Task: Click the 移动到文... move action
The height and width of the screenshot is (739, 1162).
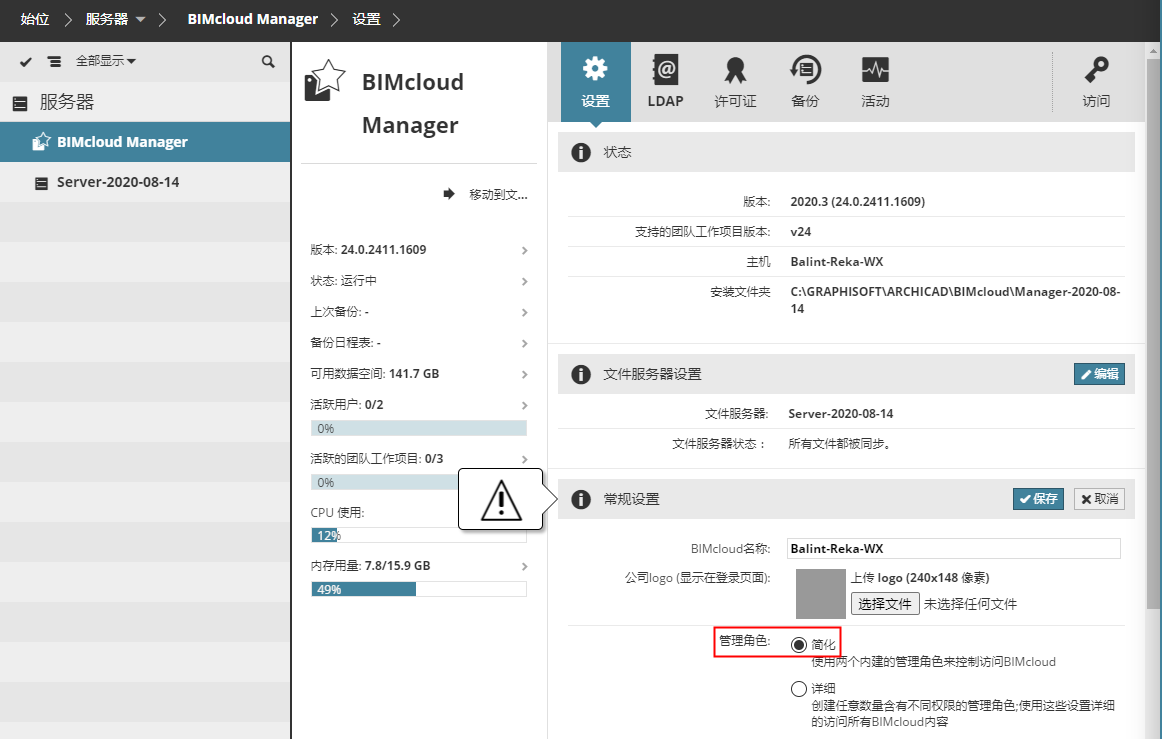Action: coord(486,194)
